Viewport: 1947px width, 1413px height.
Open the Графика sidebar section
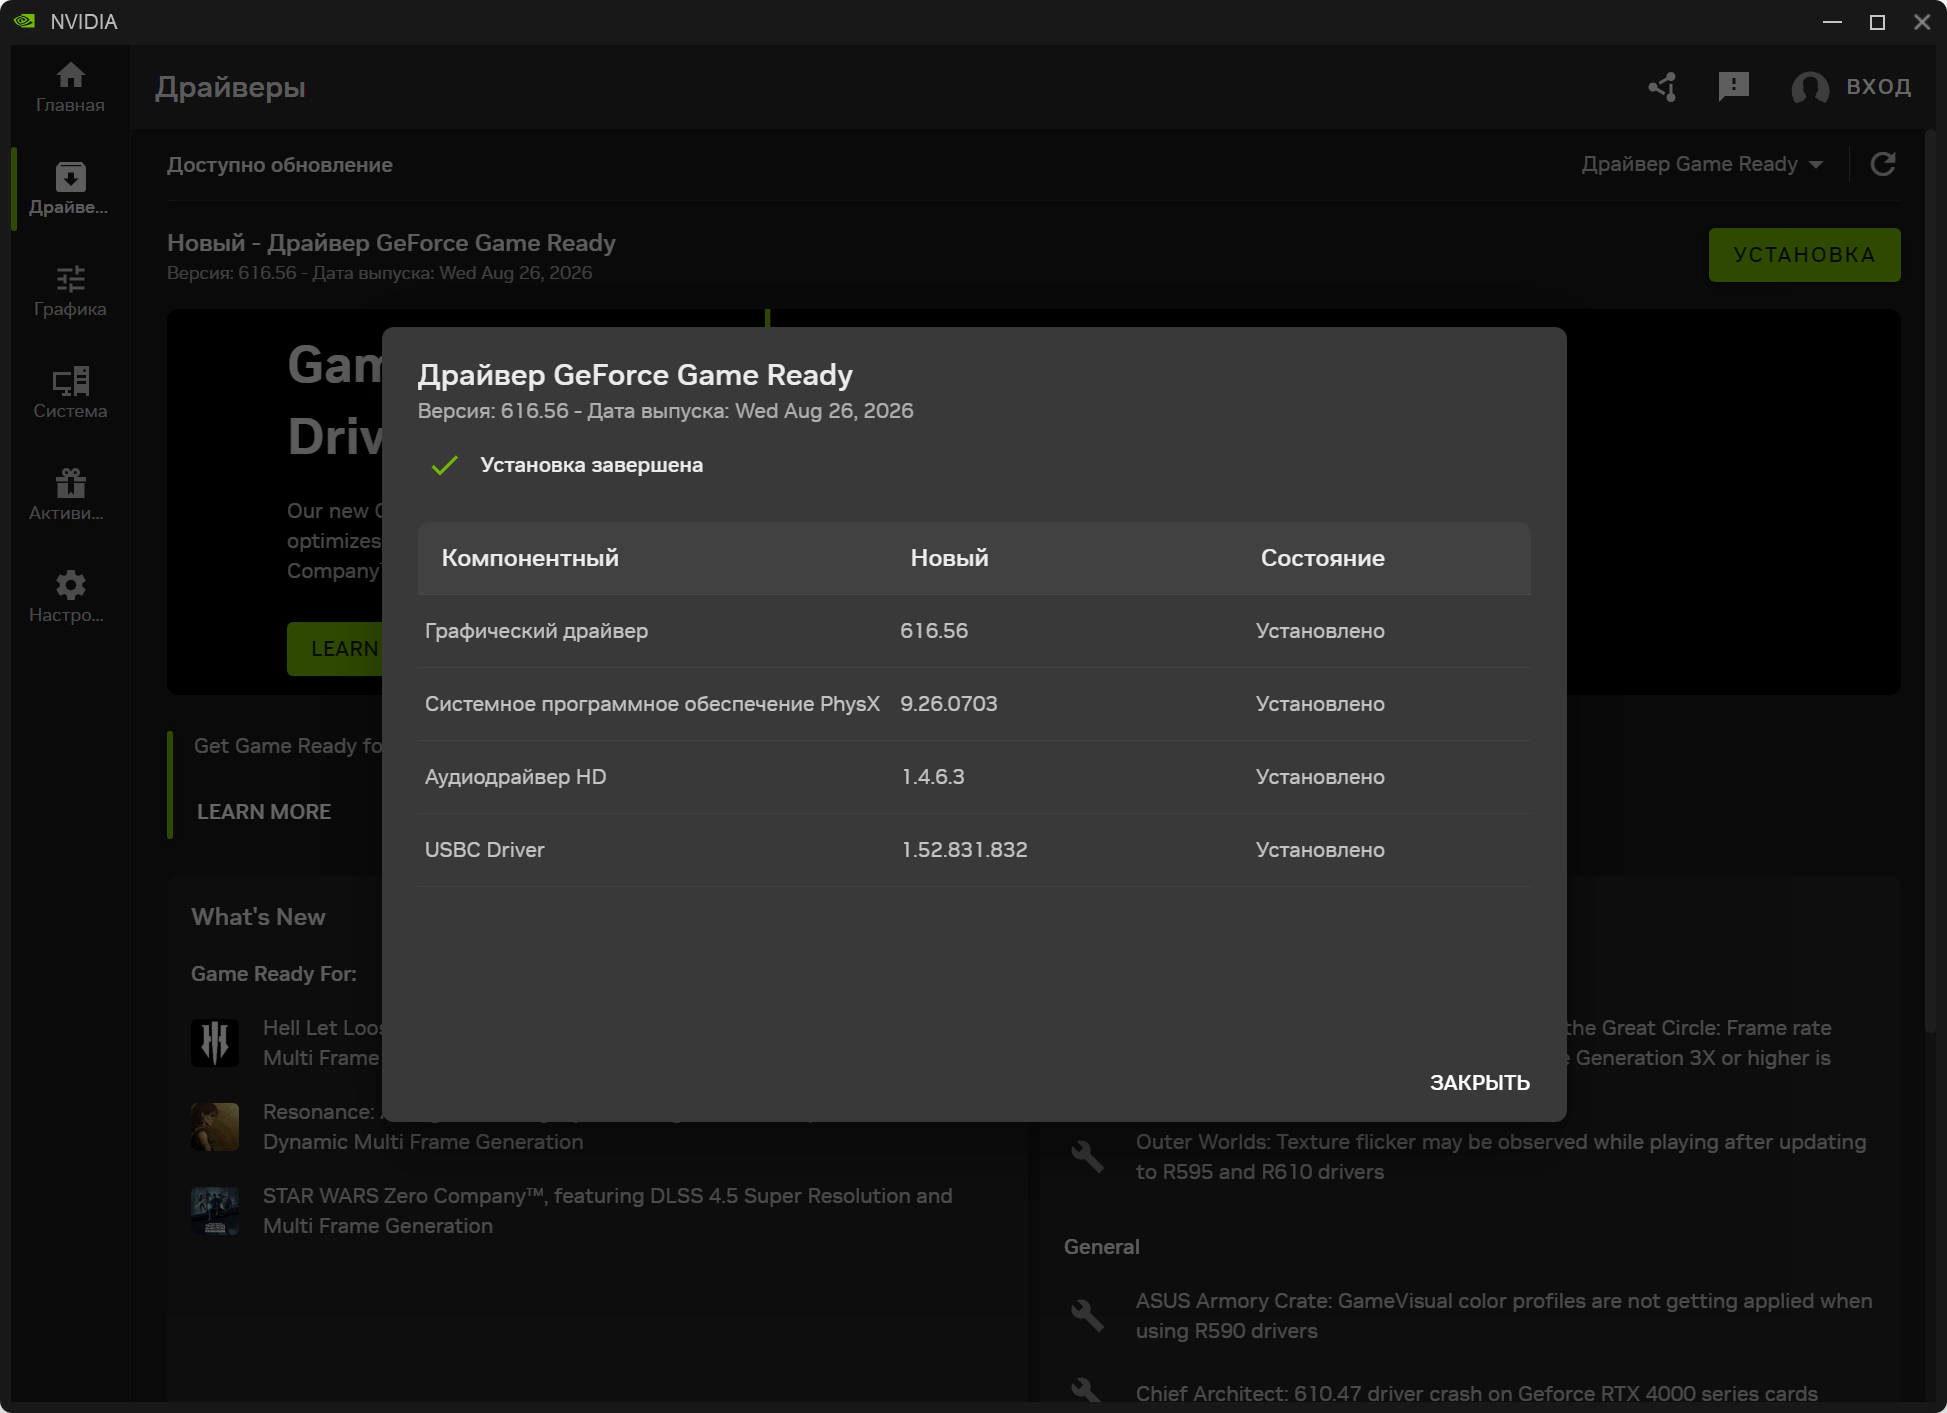click(x=70, y=291)
